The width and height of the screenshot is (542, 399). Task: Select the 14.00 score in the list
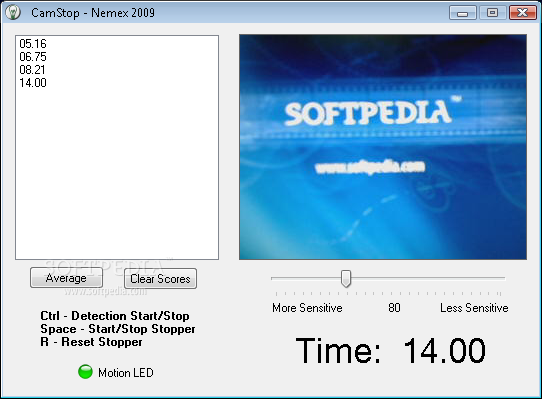pos(33,83)
